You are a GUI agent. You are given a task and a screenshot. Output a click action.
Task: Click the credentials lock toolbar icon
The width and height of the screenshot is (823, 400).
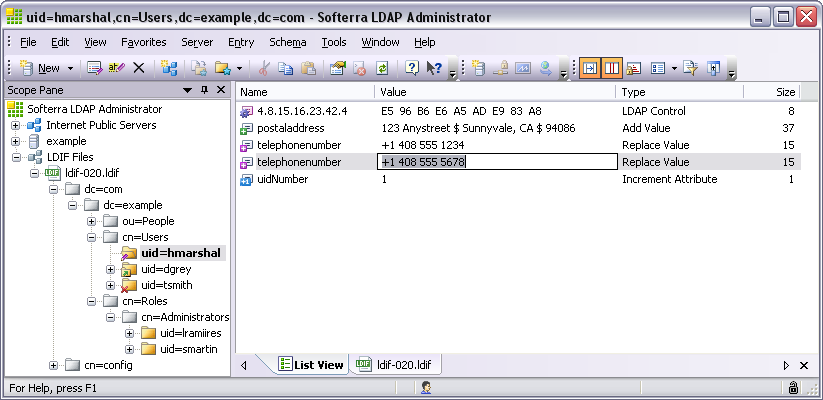coord(501,68)
